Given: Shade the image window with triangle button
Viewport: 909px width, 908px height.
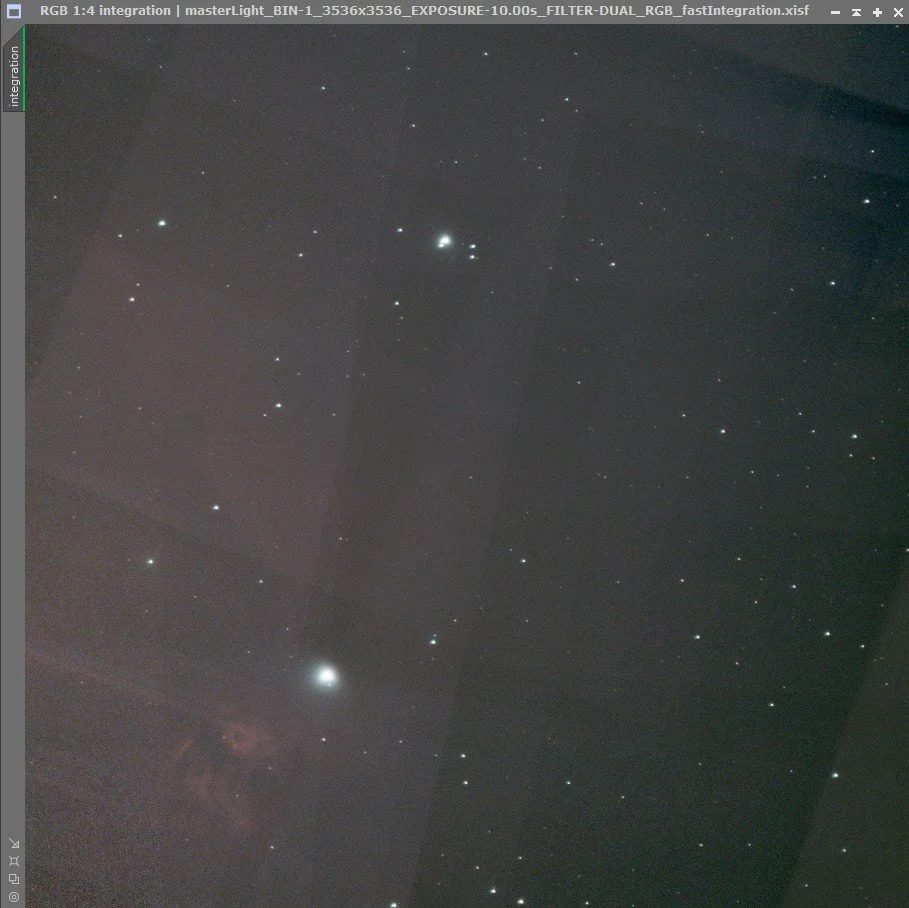Looking at the screenshot, I should (856, 12).
